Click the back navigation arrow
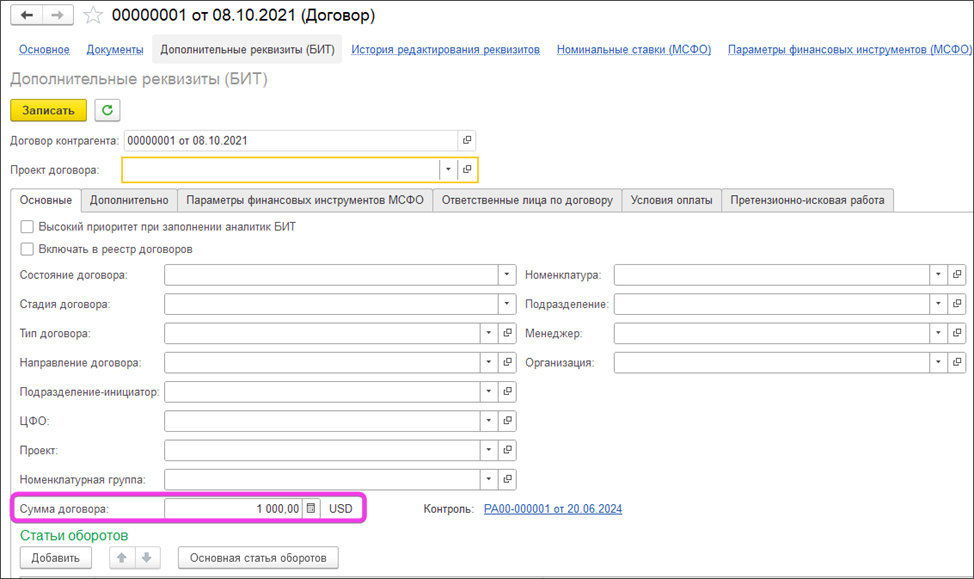The height and width of the screenshot is (579, 974). point(26,15)
